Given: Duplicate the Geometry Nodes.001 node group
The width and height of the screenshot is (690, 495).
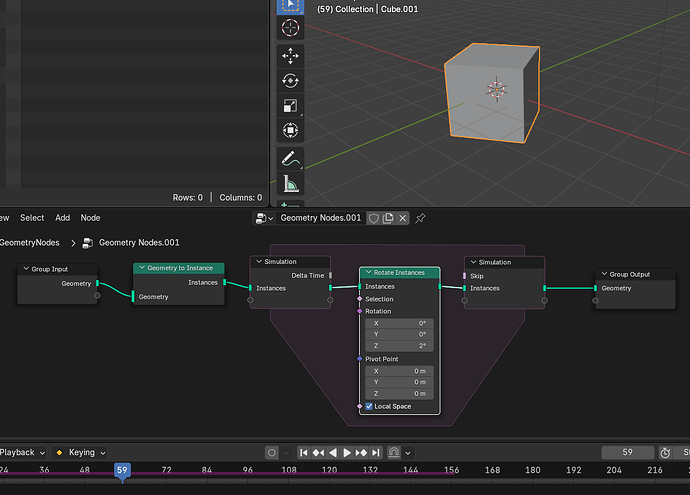Looking at the screenshot, I should pos(388,218).
